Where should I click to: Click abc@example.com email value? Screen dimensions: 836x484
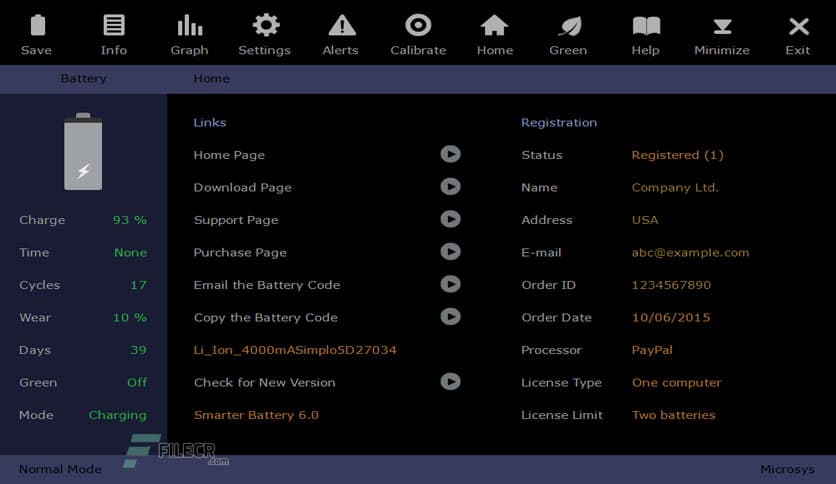coord(690,253)
